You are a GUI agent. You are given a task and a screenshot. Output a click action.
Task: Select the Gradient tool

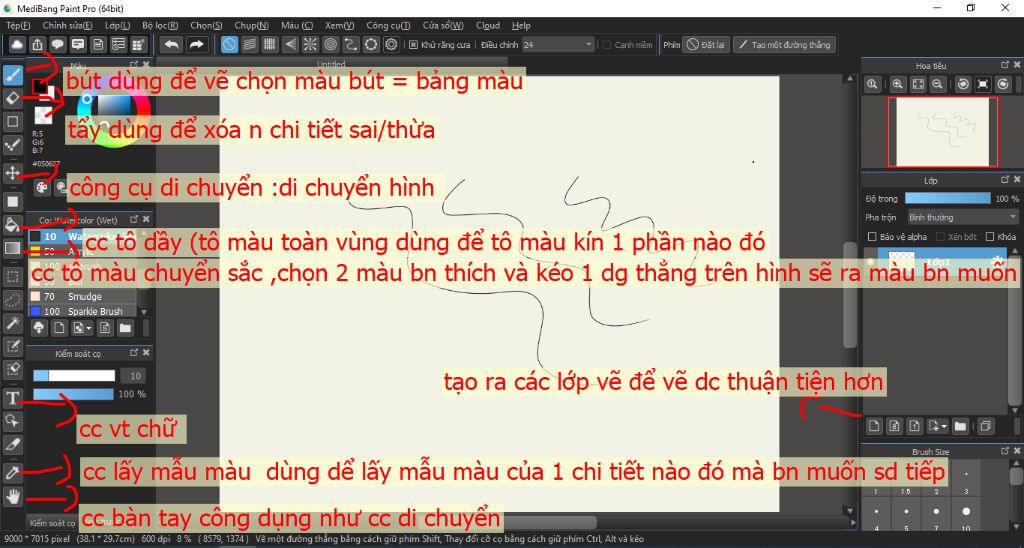(12, 248)
